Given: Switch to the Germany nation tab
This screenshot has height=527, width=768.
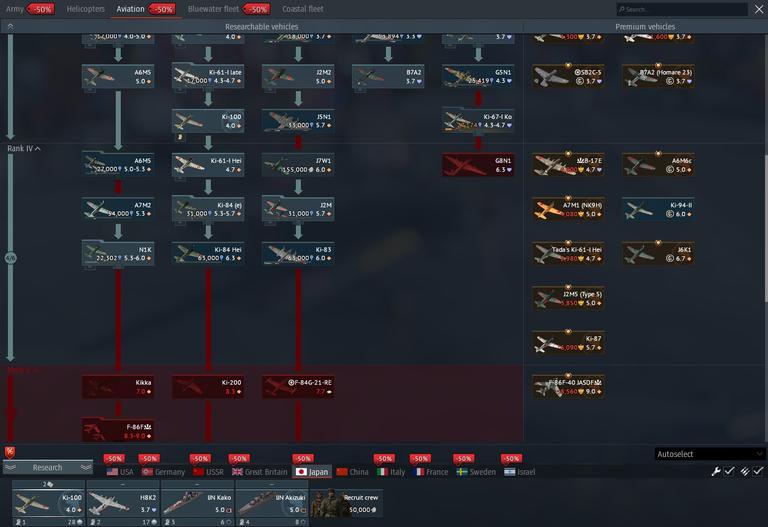Looking at the screenshot, I should tap(164, 472).
